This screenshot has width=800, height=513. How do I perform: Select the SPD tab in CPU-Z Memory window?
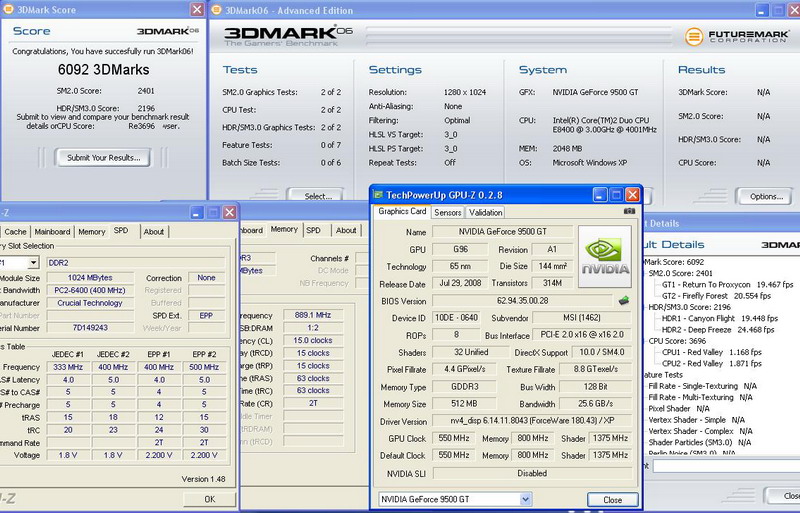click(313, 231)
